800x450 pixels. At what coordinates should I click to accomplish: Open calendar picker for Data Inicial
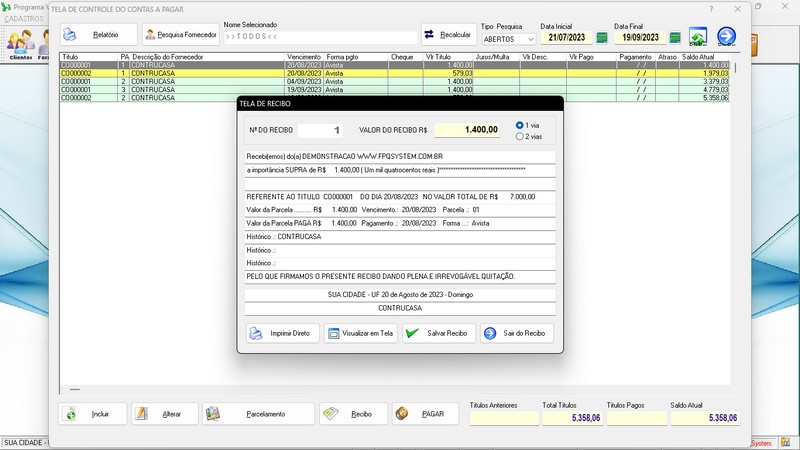coord(602,38)
